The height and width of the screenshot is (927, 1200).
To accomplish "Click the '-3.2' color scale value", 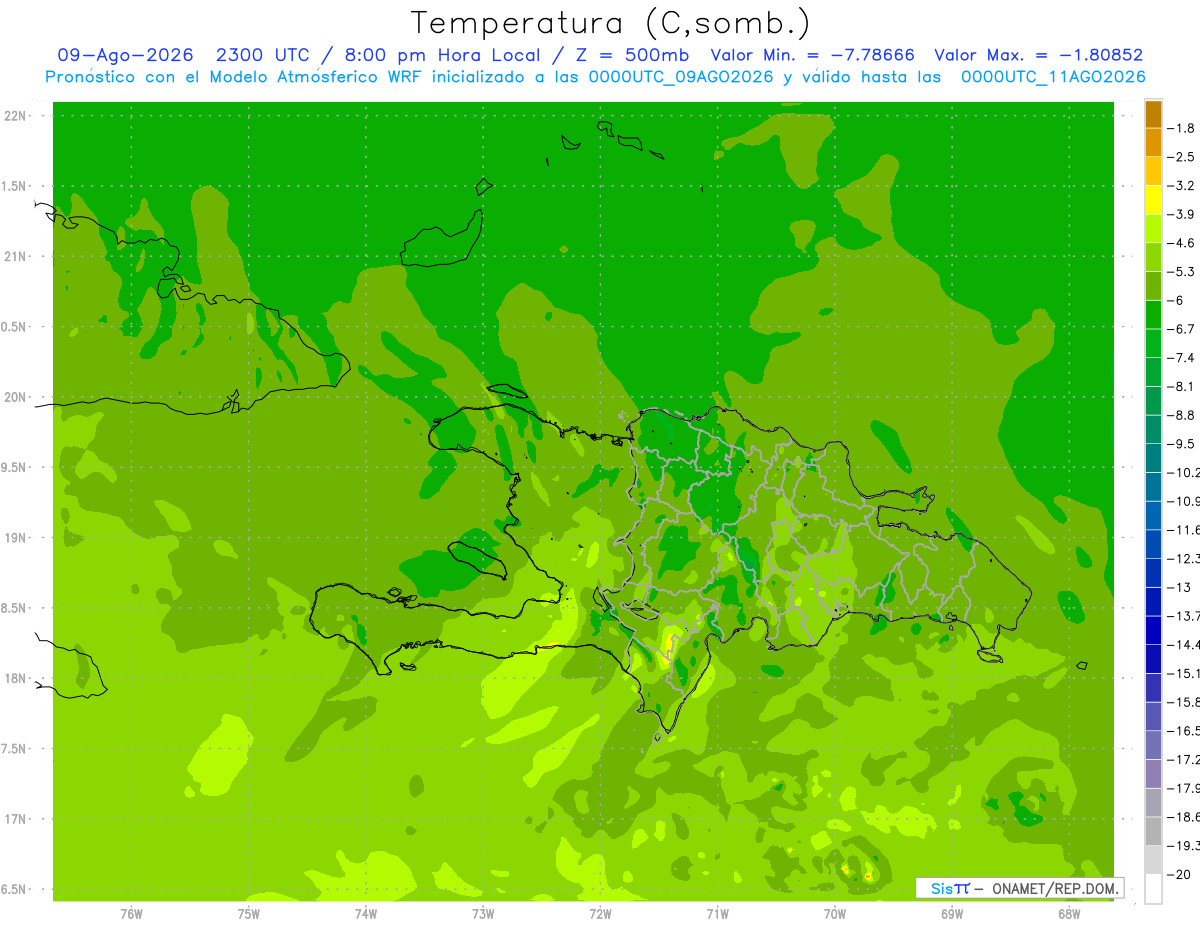I will coord(1181,185).
